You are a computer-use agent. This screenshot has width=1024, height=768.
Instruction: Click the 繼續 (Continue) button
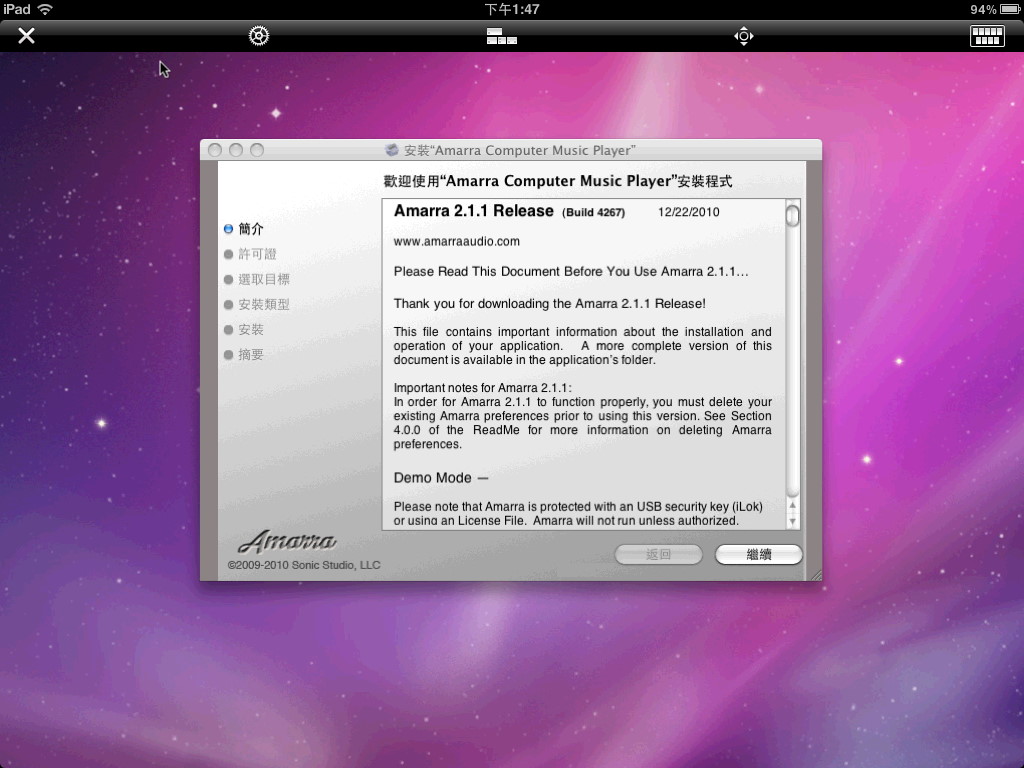coord(758,554)
